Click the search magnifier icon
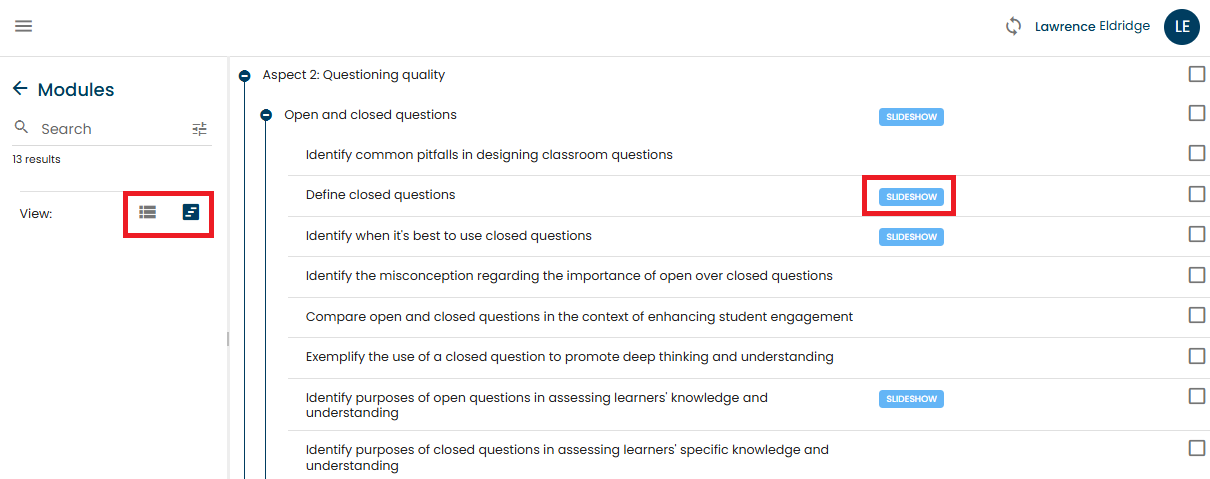This screenshot has height=479, width=1210. click(x=21, y=128)
